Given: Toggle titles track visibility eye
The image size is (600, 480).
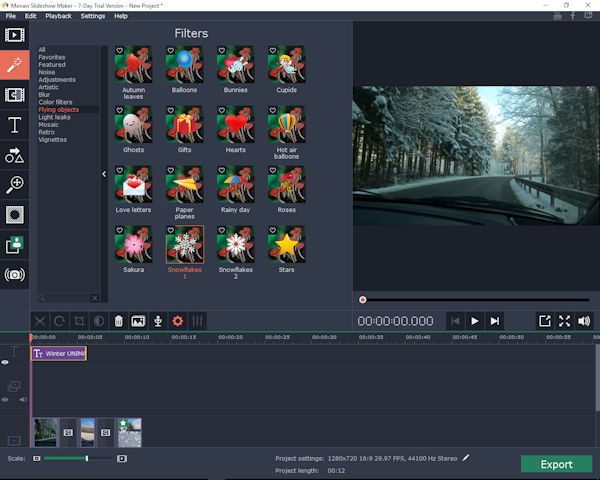Looking at the screenshot, I should coord(5,362).
